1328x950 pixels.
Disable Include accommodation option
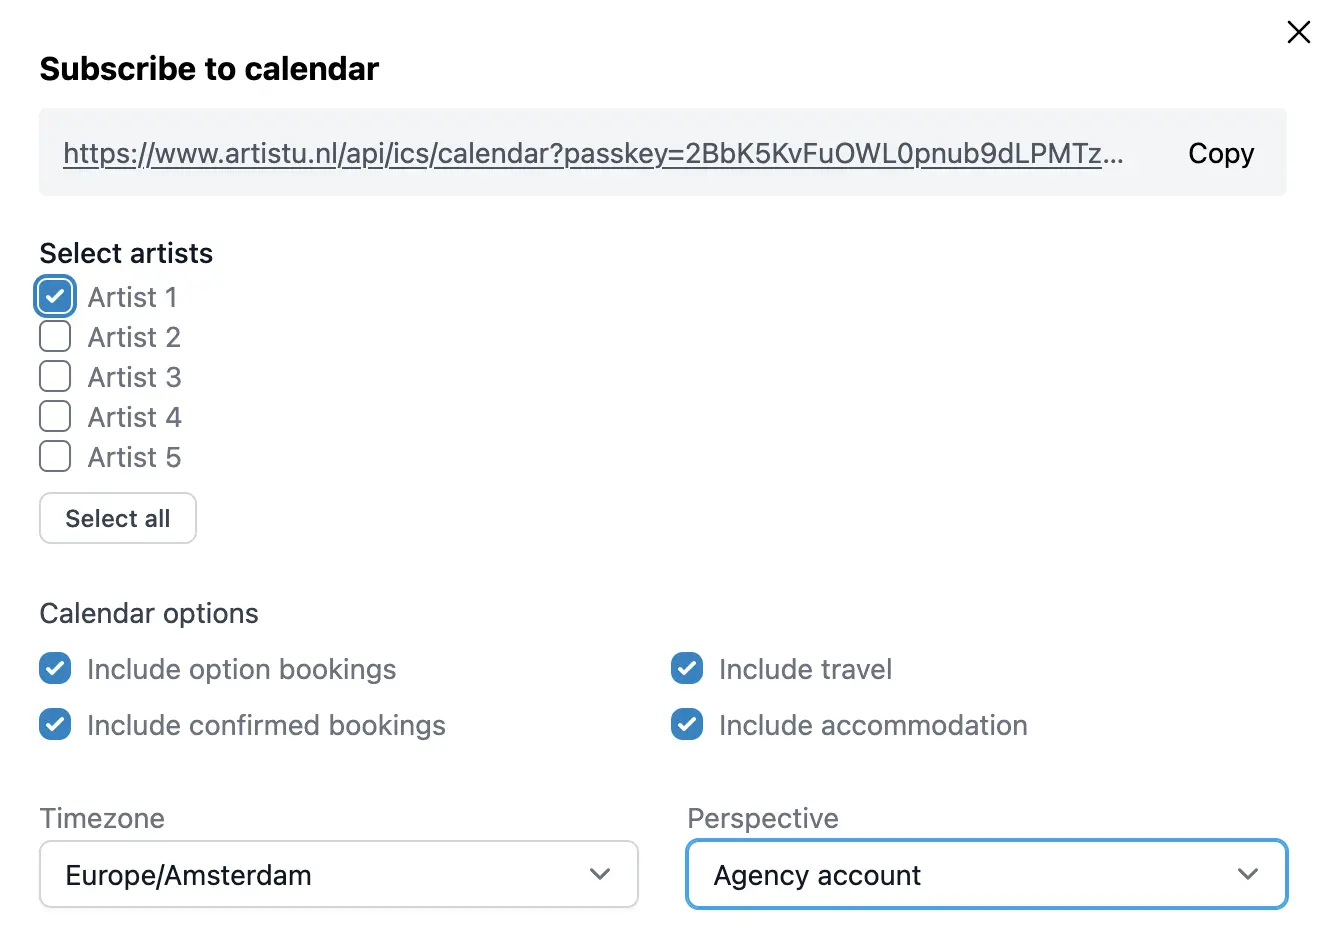[687, 724]
